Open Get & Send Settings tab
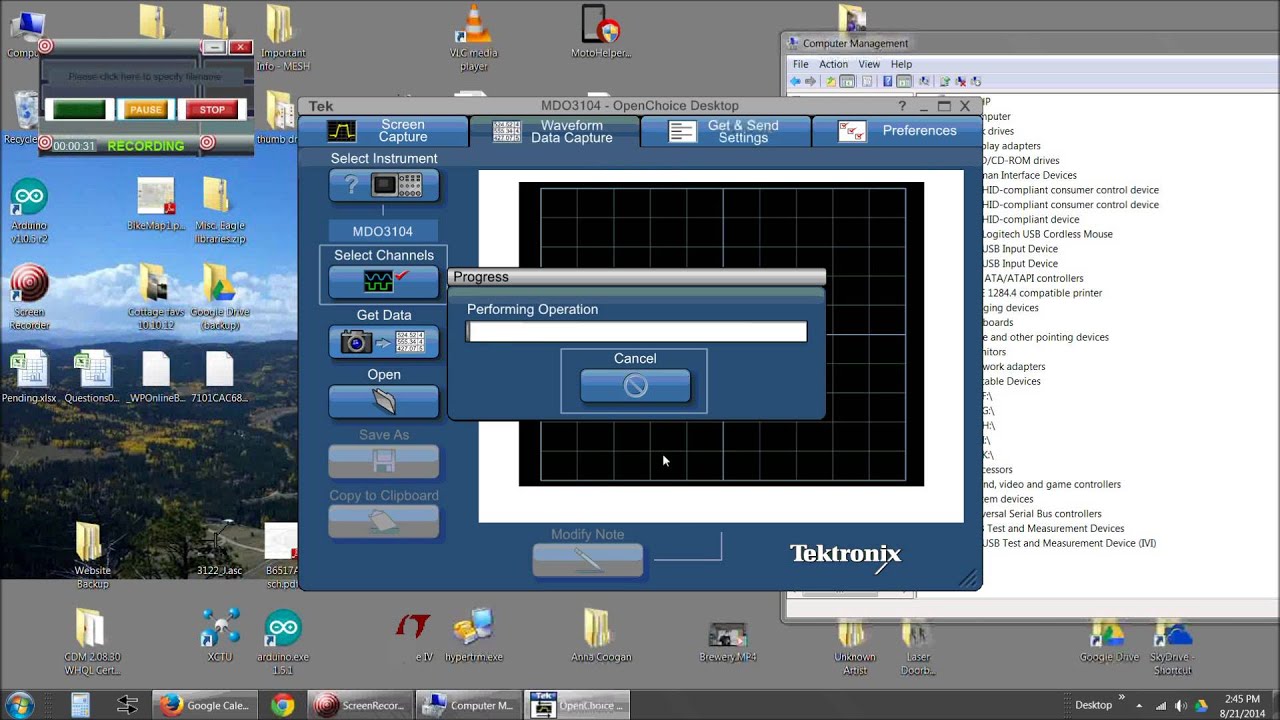Screen dimensions: 1280x720 (x=725, y=131)
